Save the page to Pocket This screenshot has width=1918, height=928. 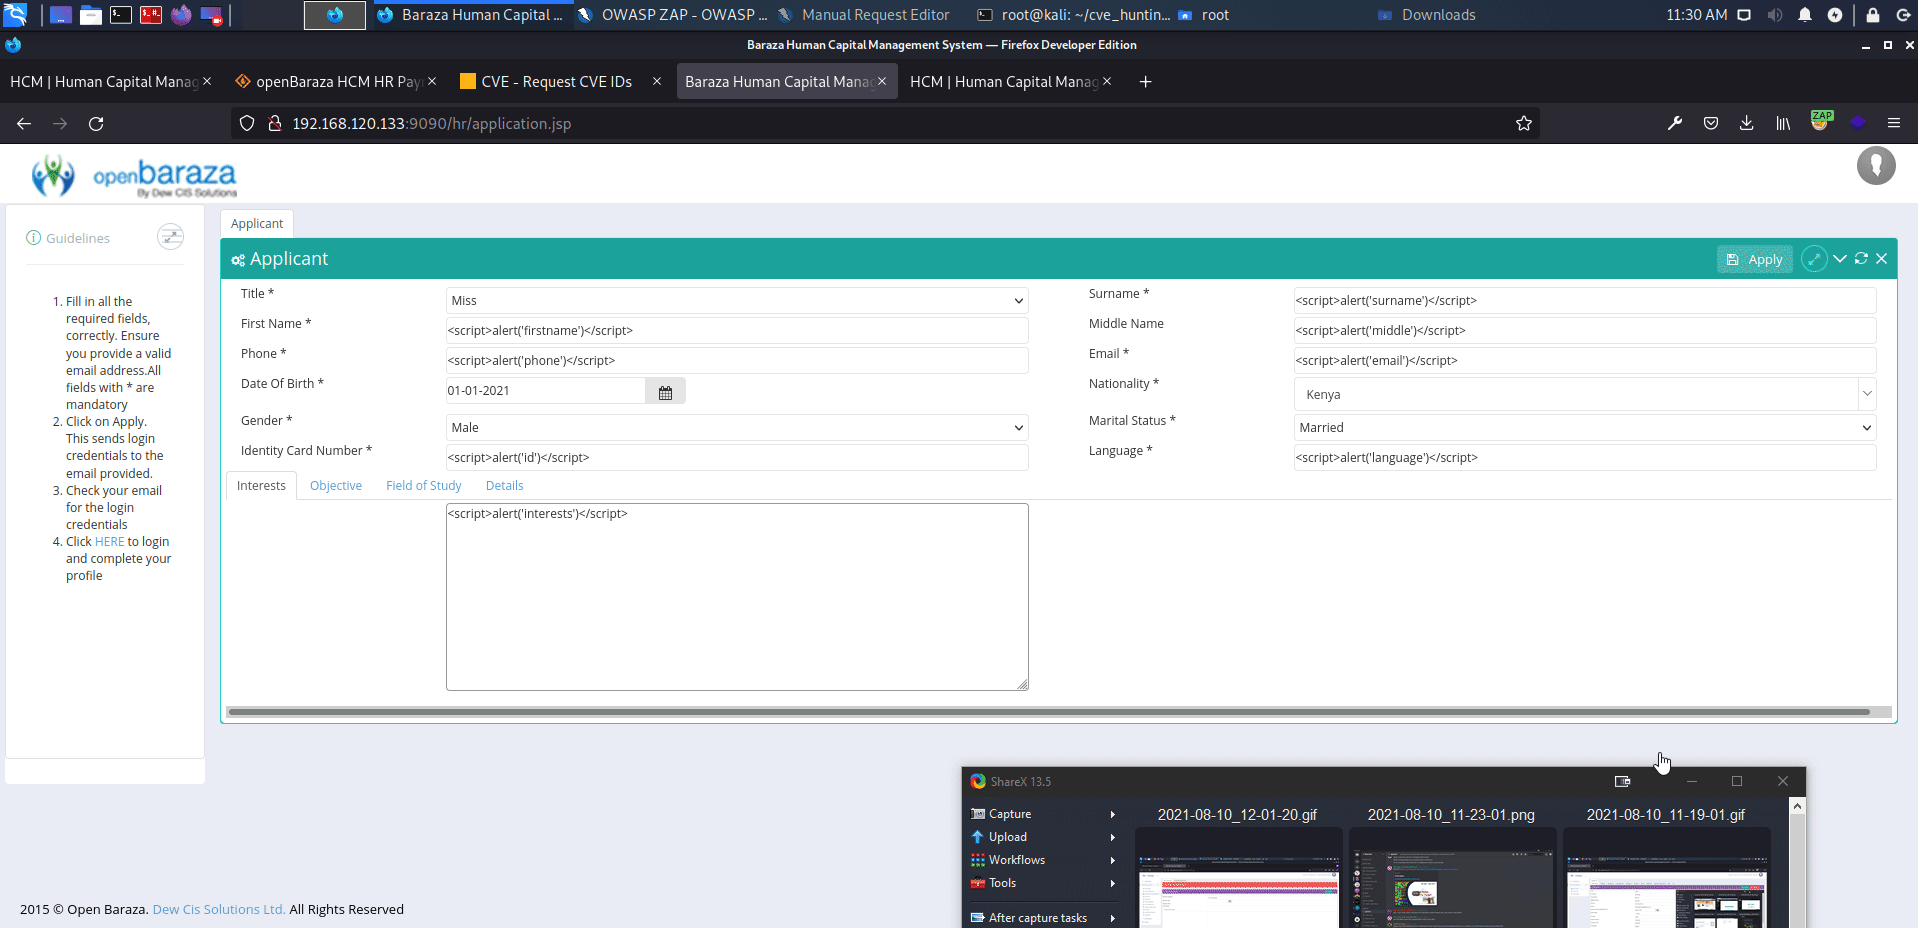click(1711, 124)
